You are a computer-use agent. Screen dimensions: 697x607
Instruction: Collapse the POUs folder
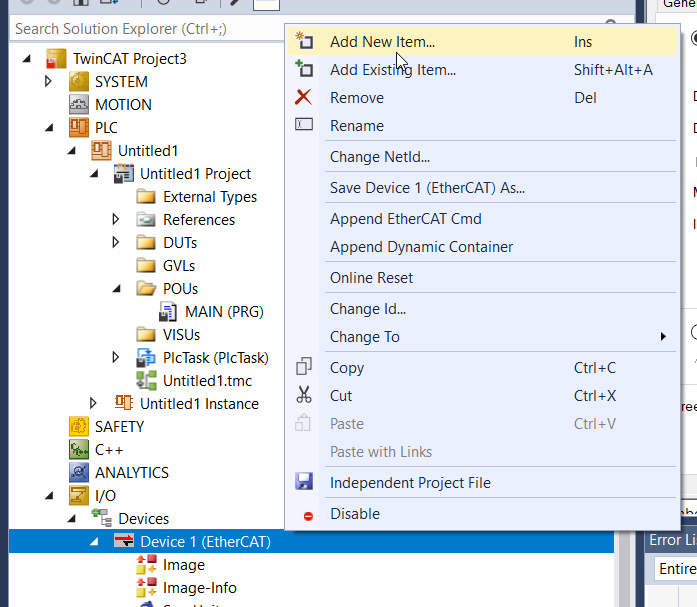tap(116, 289)
